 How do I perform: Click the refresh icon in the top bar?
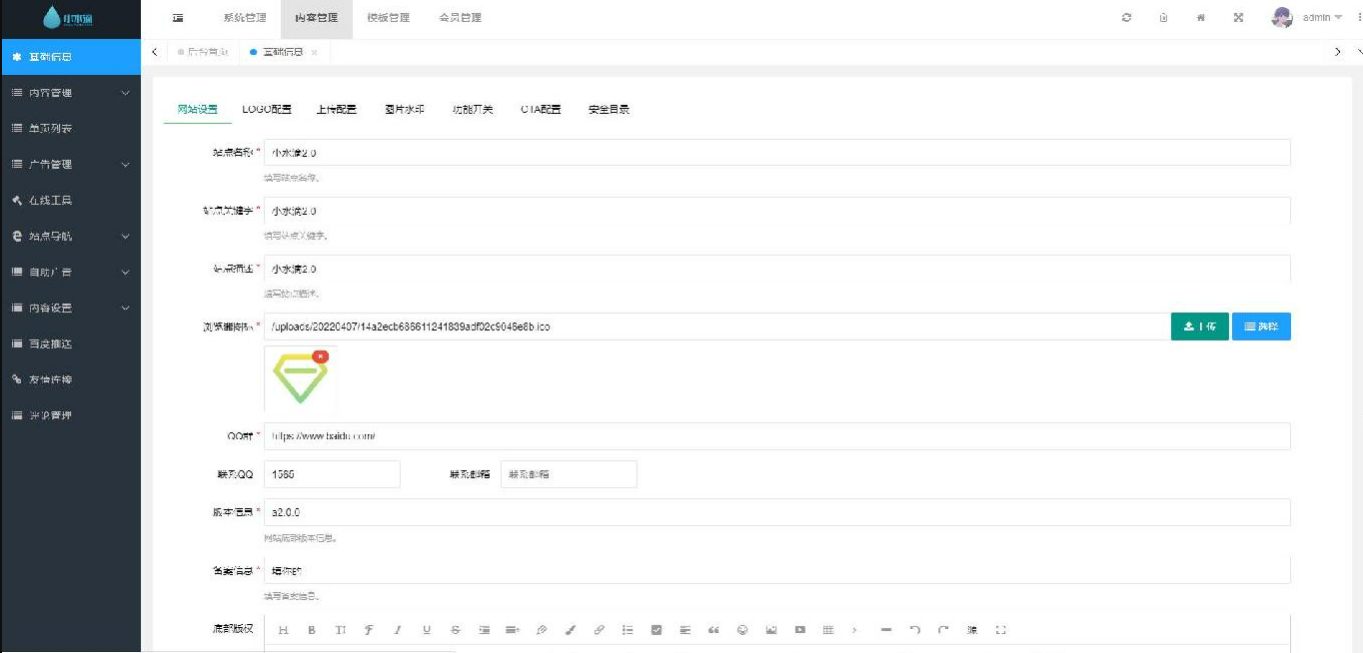coord(1128,18)
